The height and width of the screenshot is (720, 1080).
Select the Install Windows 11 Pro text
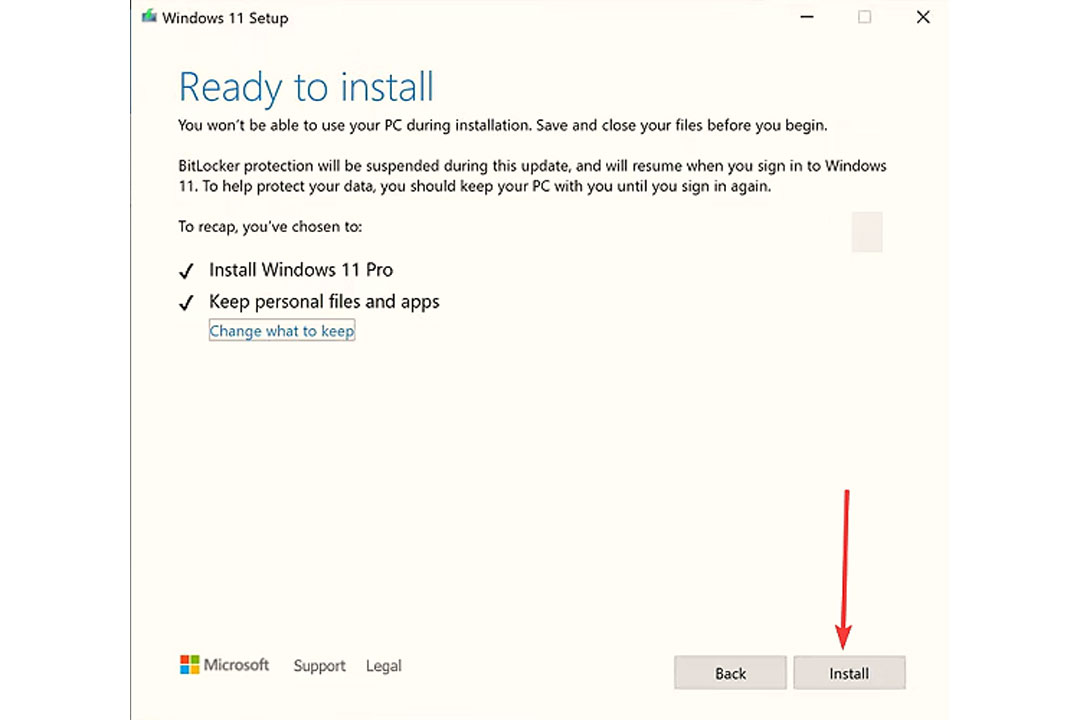pos(301,269)
